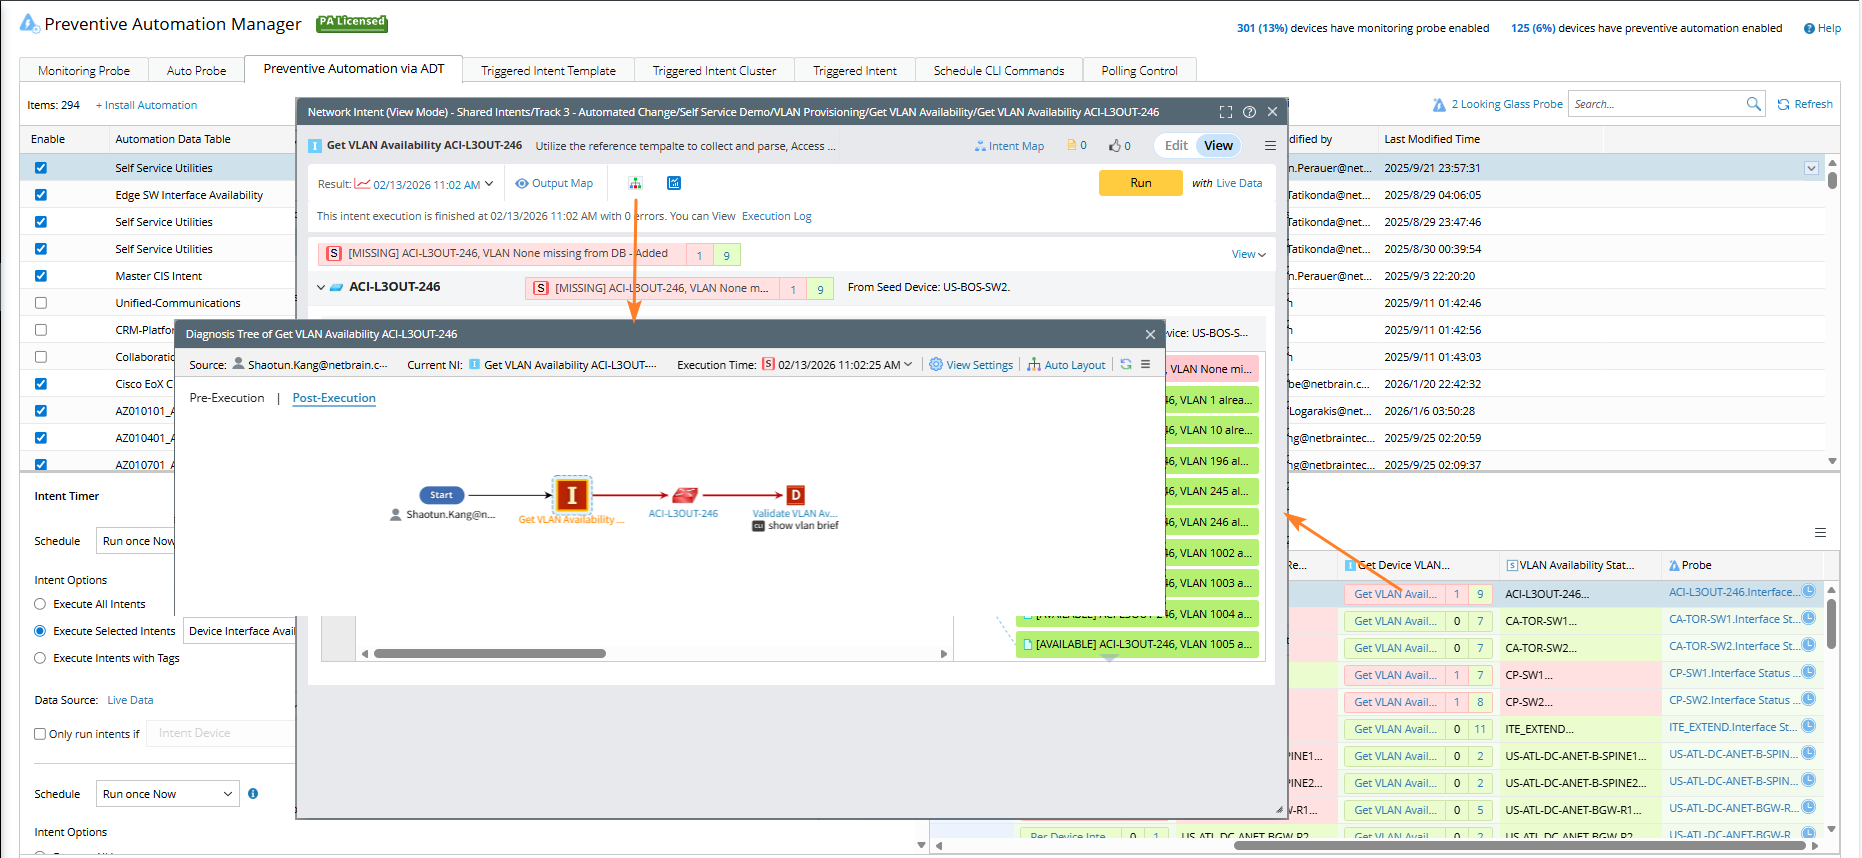The image size is (1862, 858).
Task: Open the diagnosis tree icon in result toolbar
Action: click(635, 183)
